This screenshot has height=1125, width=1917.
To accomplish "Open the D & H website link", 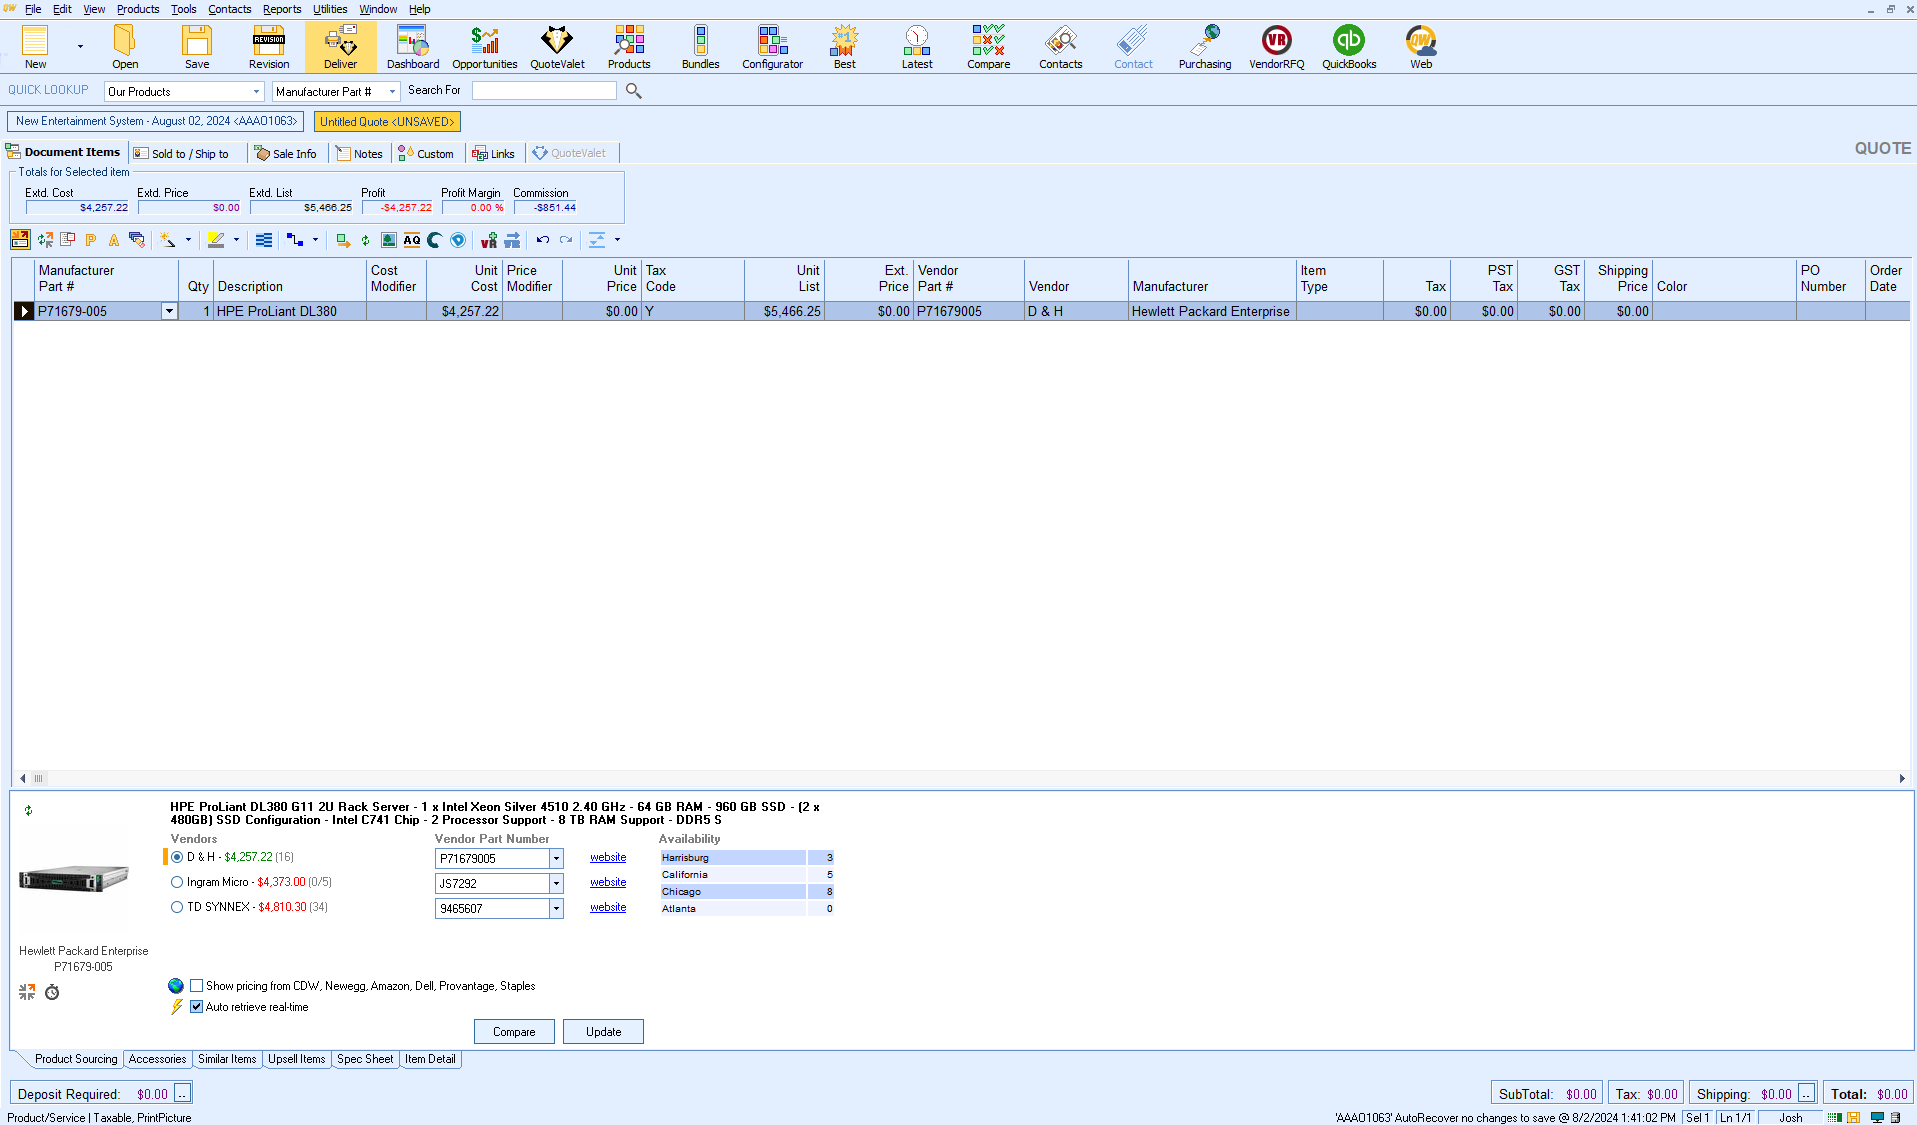I will [607, 858].
